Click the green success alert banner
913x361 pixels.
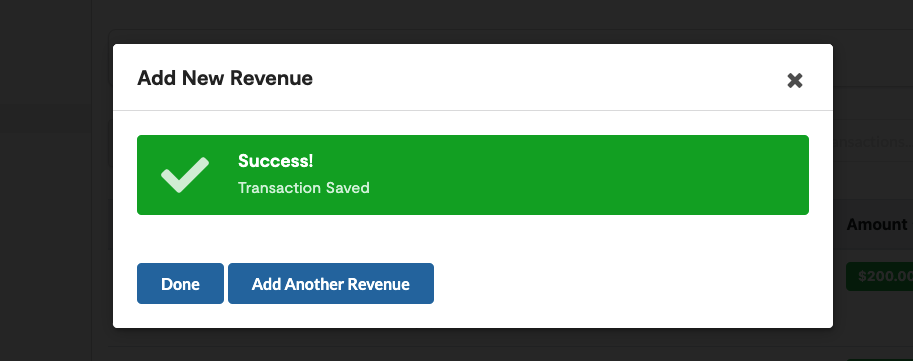coord(473,175)
